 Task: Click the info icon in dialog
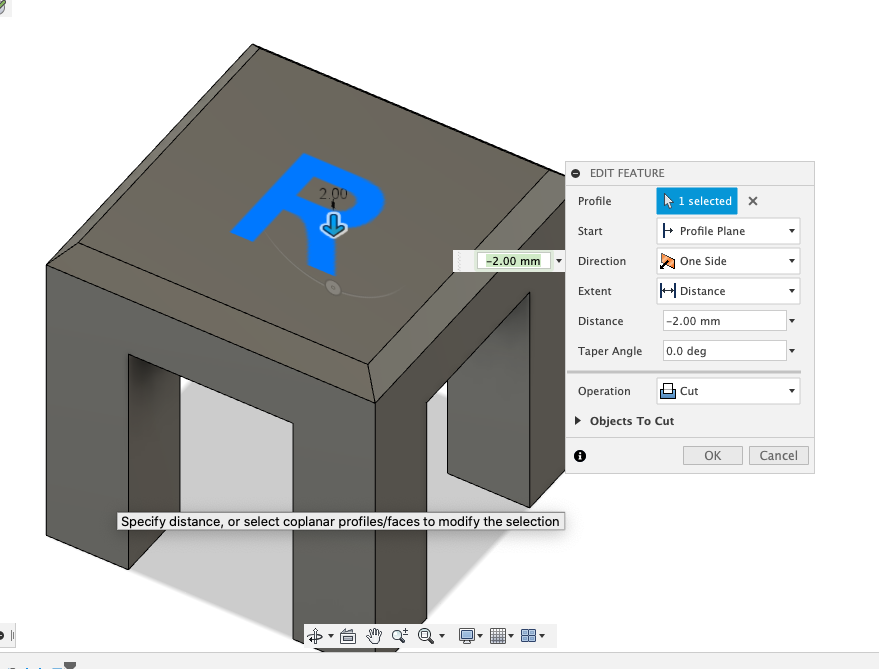(580, 456)
